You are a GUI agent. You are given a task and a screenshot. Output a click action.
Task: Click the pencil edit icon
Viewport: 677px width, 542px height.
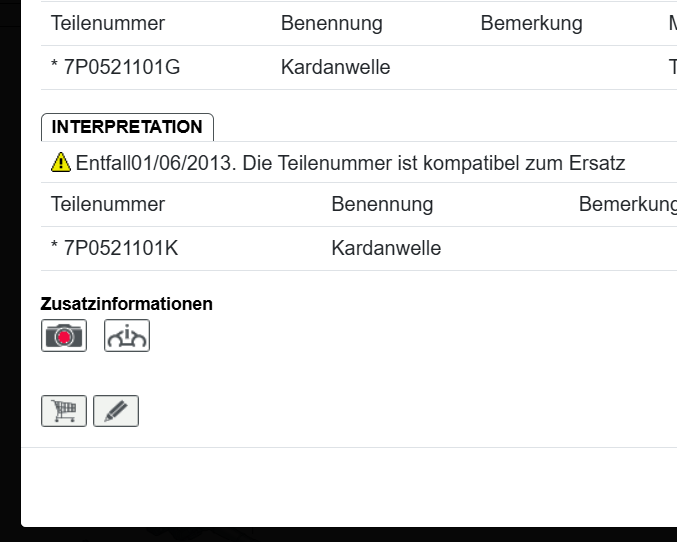[116, 411]
